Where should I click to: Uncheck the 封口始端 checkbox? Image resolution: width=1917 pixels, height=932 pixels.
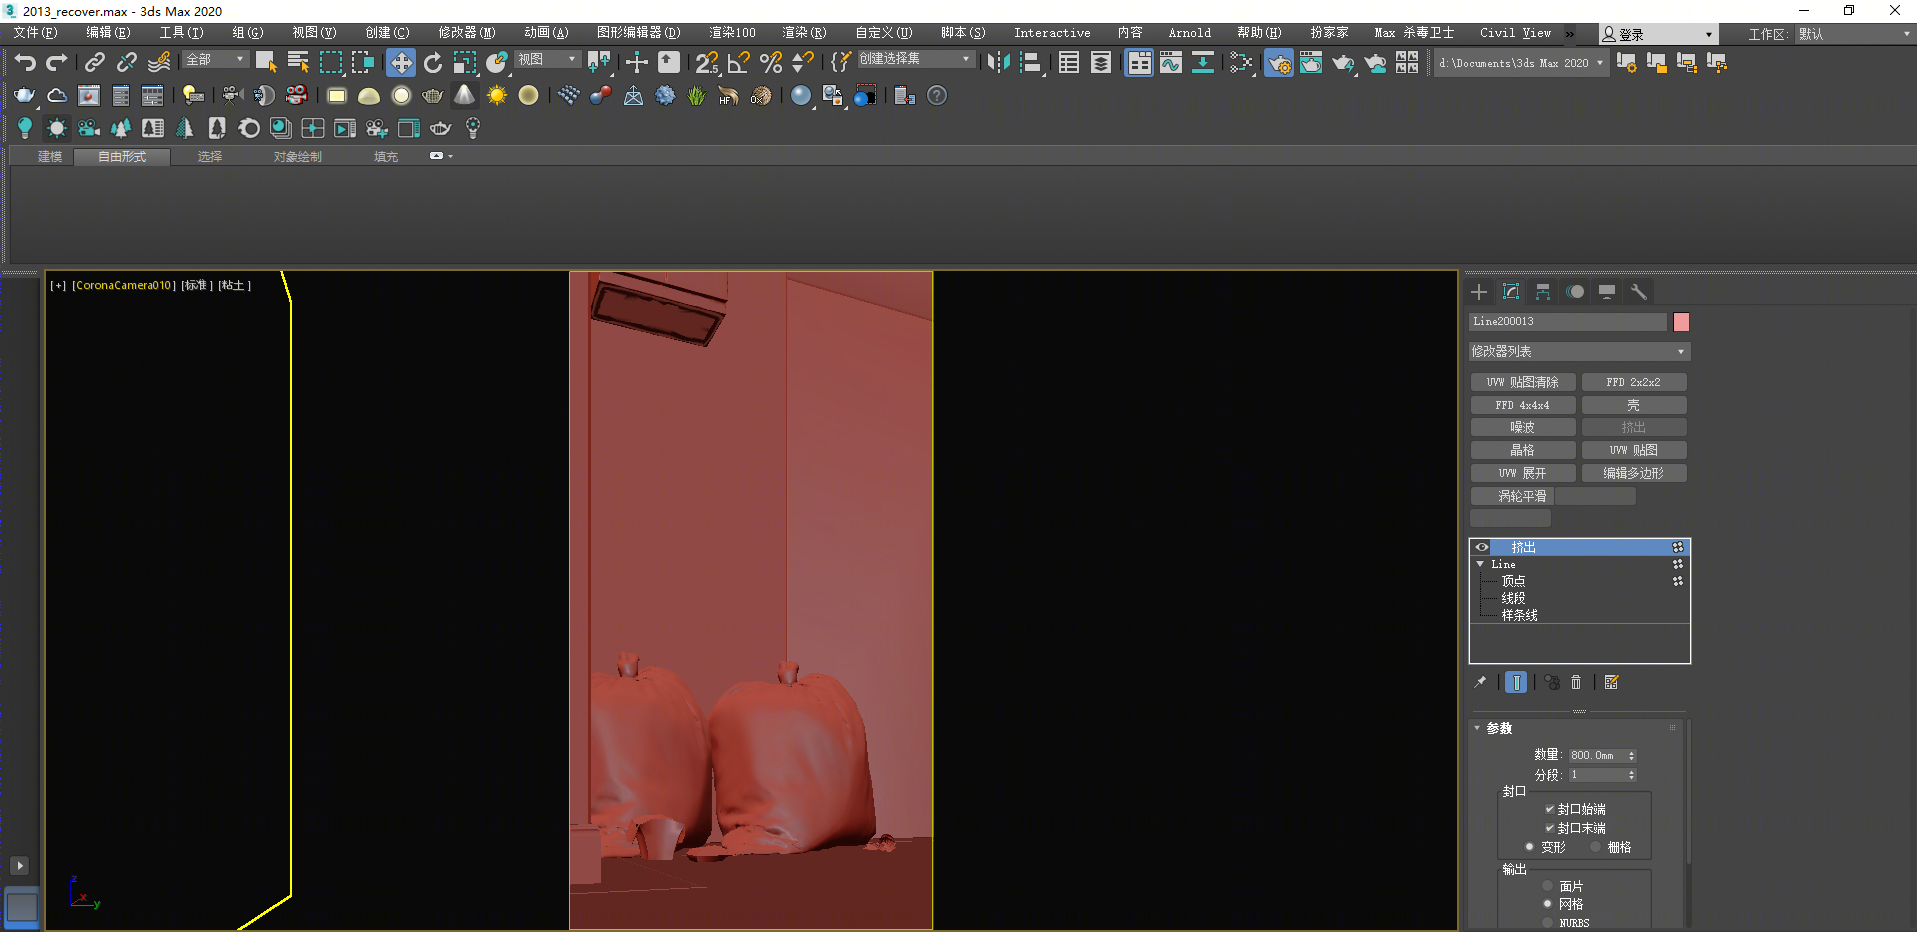pyautogui.click(x=1549, y=809)
